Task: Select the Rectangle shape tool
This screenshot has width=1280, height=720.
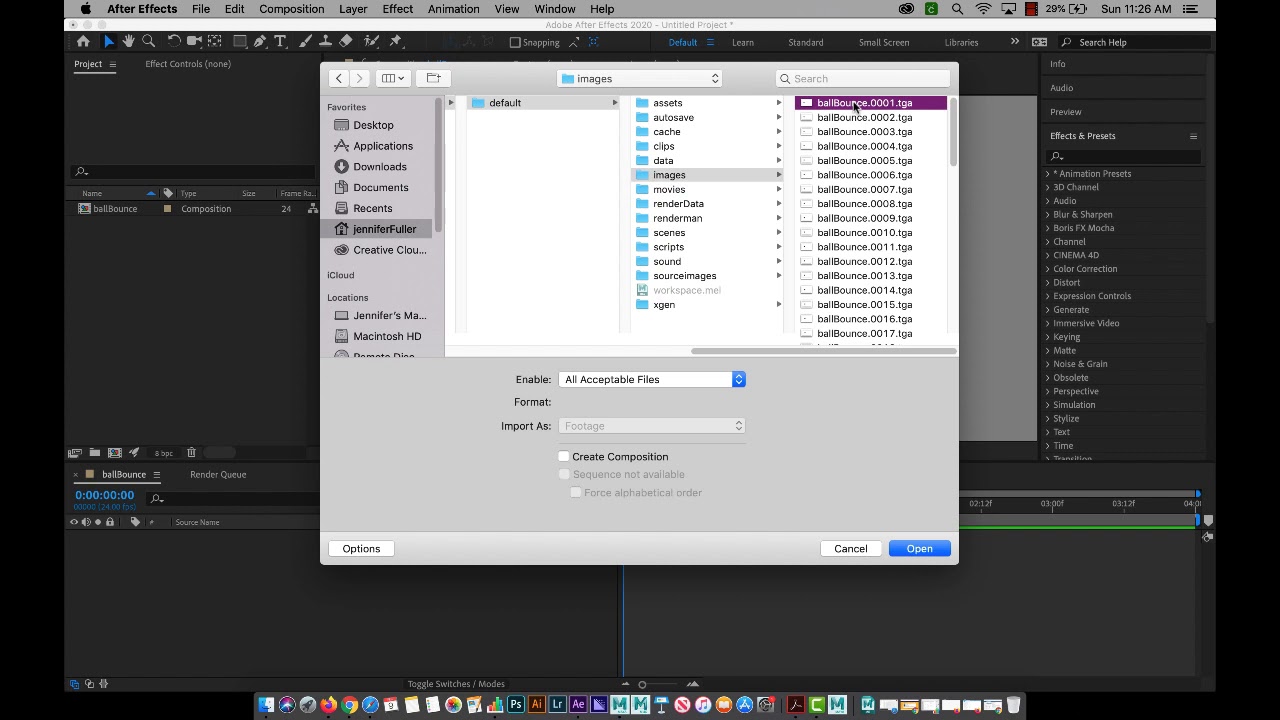Action: (x=240, y=42)
